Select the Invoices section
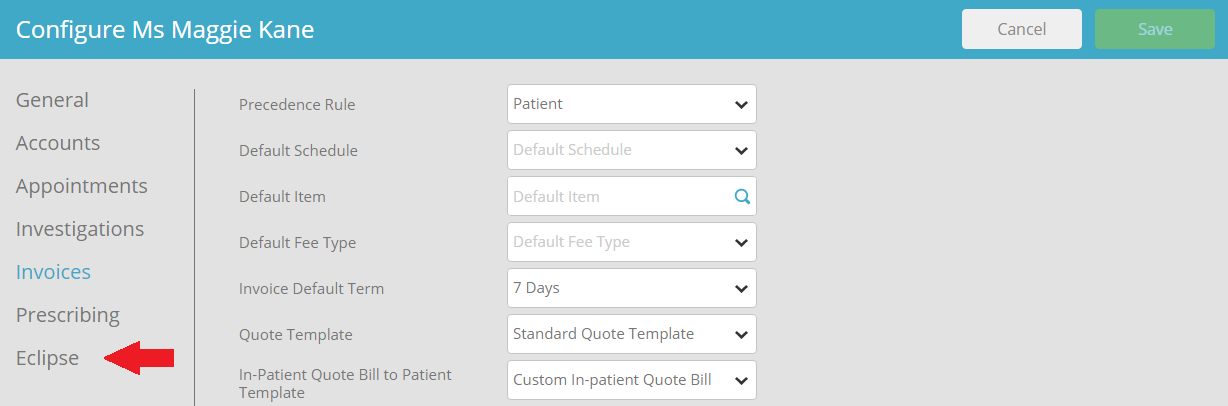1228x406 pixels. 53,272
